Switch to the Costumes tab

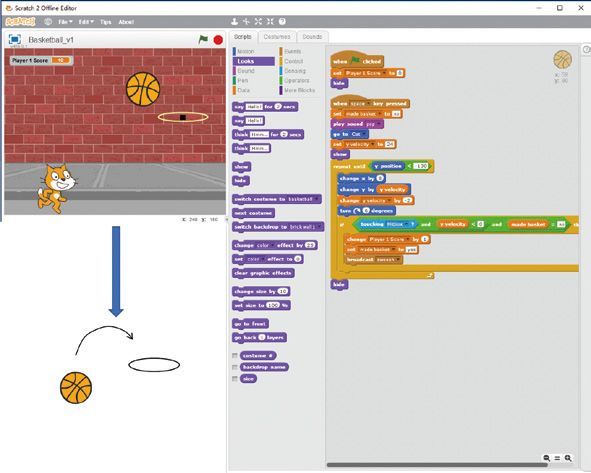277,37
